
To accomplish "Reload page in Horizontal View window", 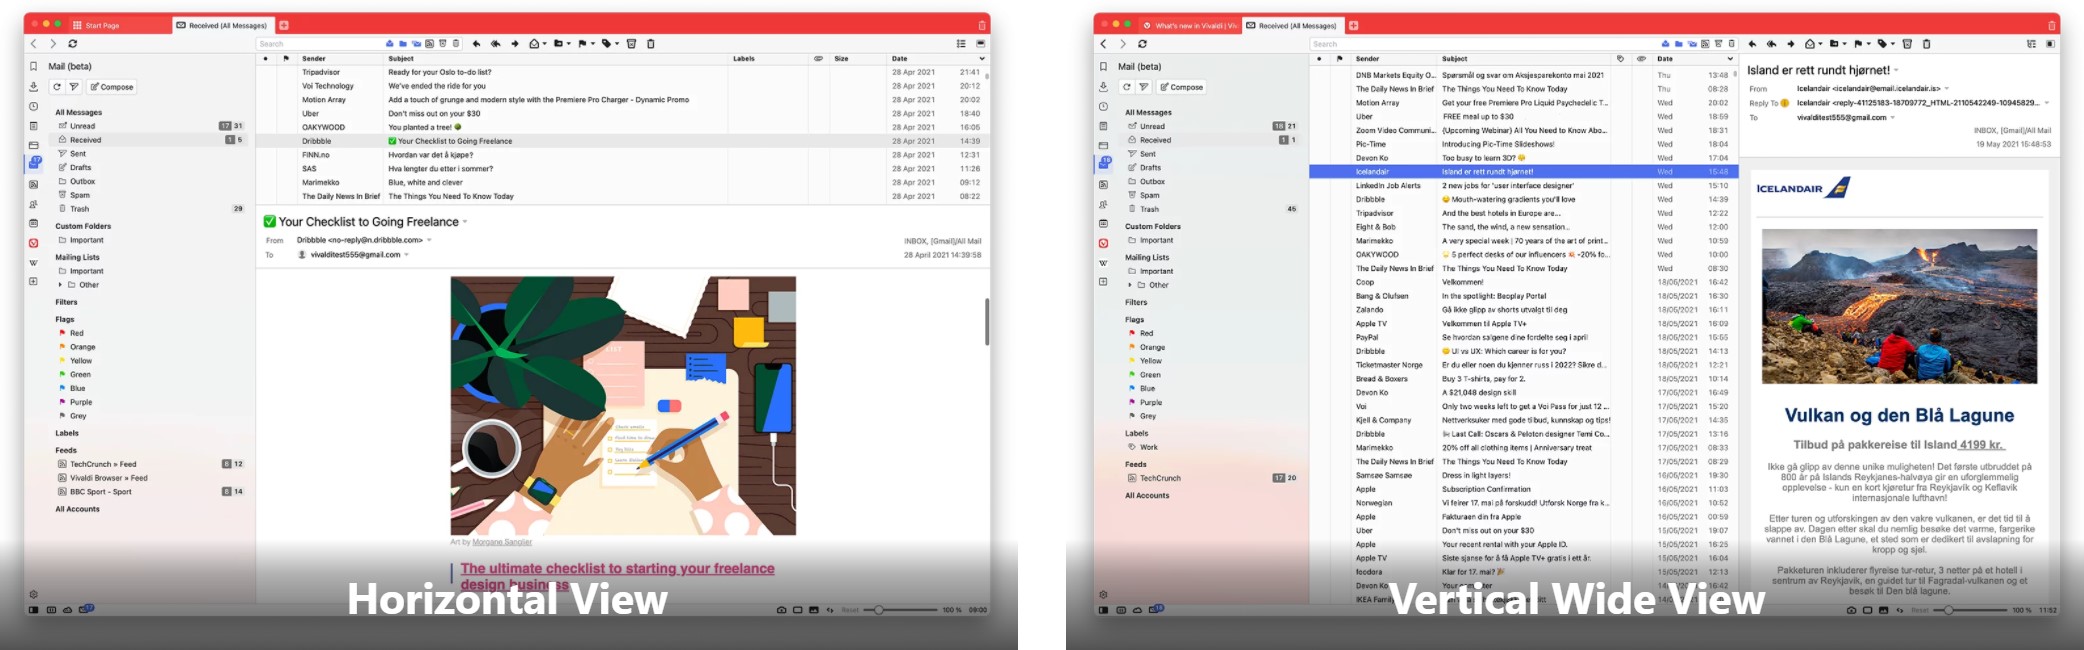I will tap(73, 44).
